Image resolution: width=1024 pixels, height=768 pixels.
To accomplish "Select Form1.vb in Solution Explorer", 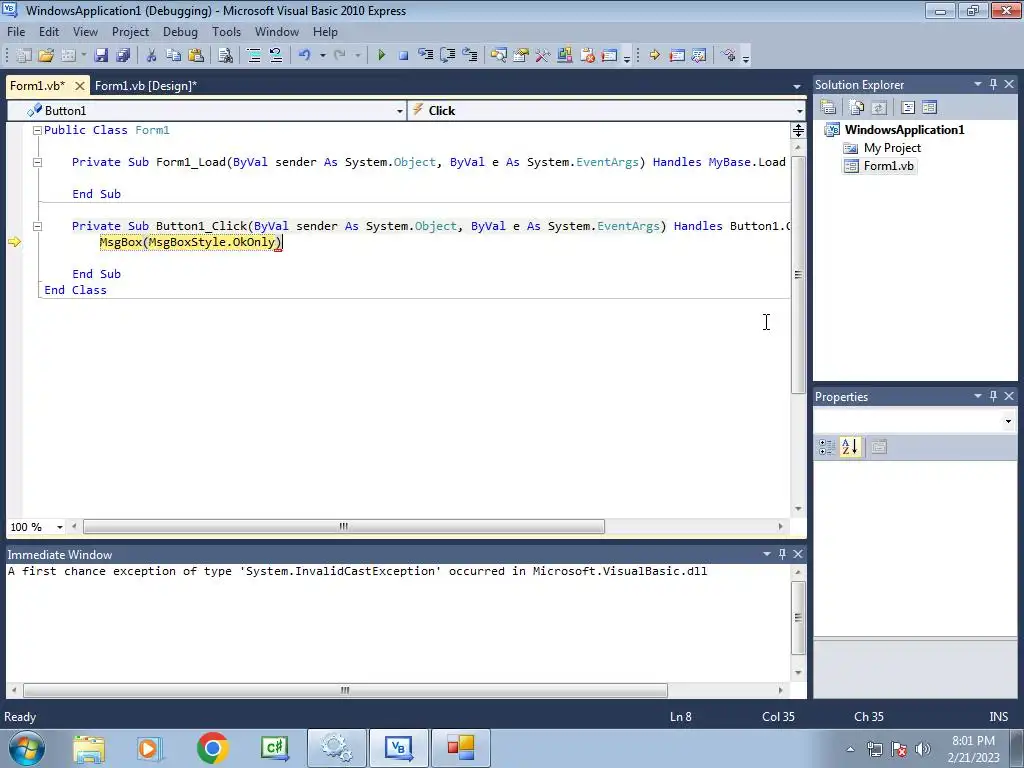I will (x=888, y=166).
